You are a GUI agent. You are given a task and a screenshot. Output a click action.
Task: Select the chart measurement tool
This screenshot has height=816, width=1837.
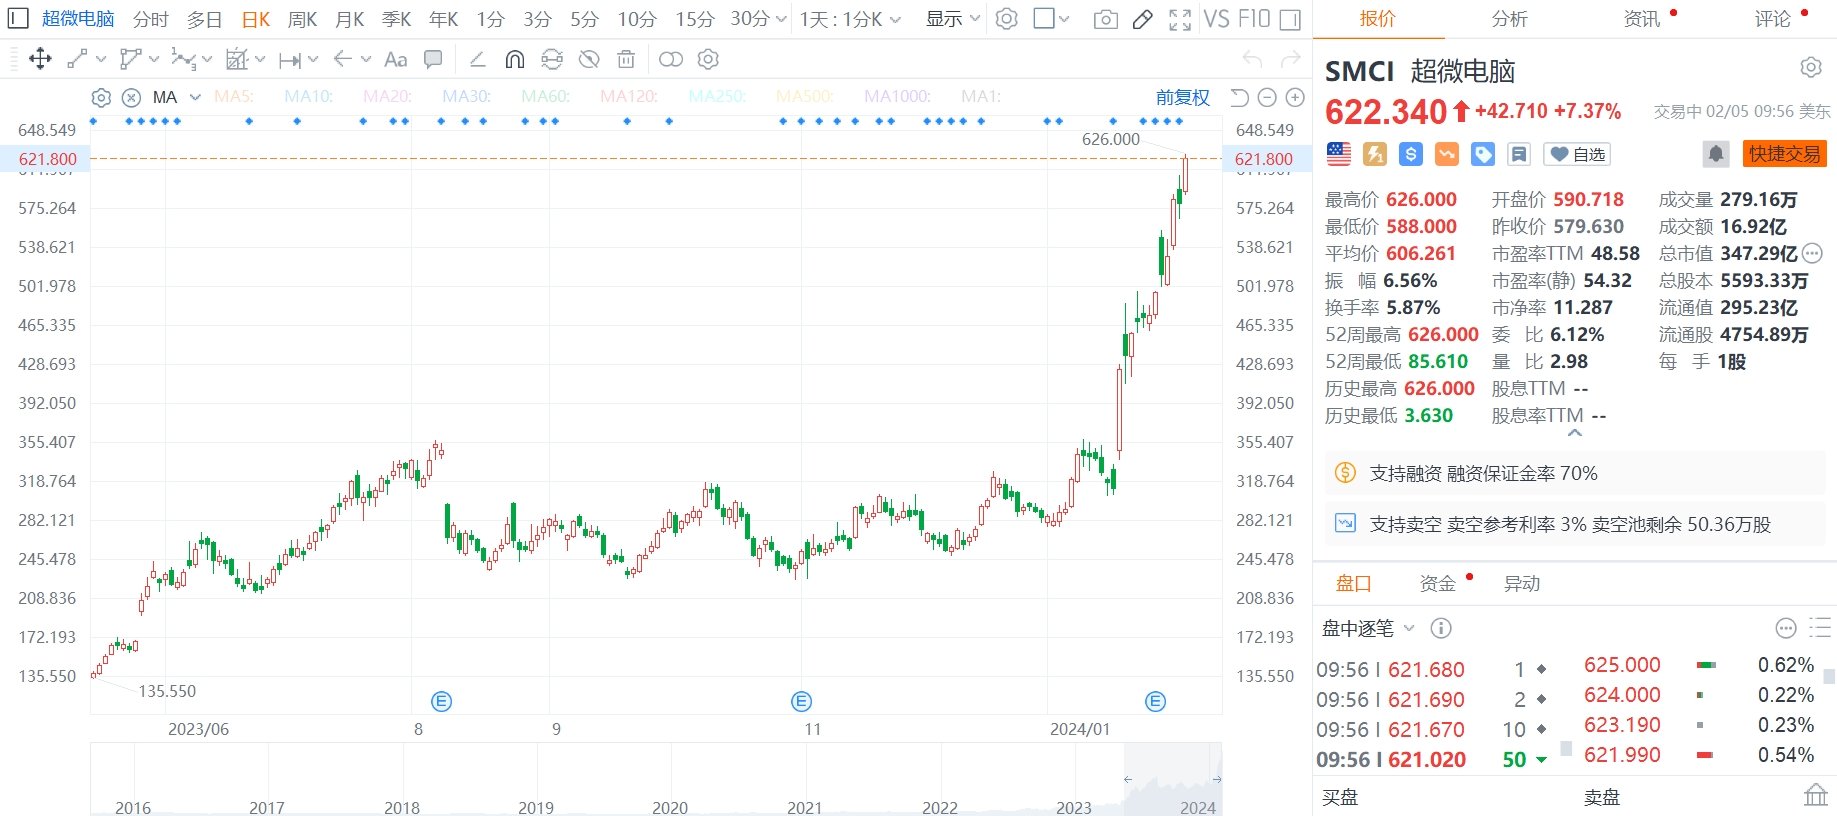236,59
